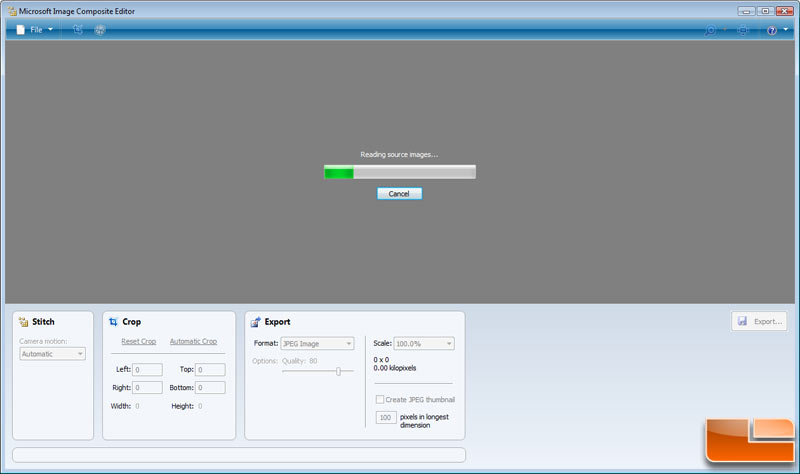Cancel reading the source images

[399, 193]
